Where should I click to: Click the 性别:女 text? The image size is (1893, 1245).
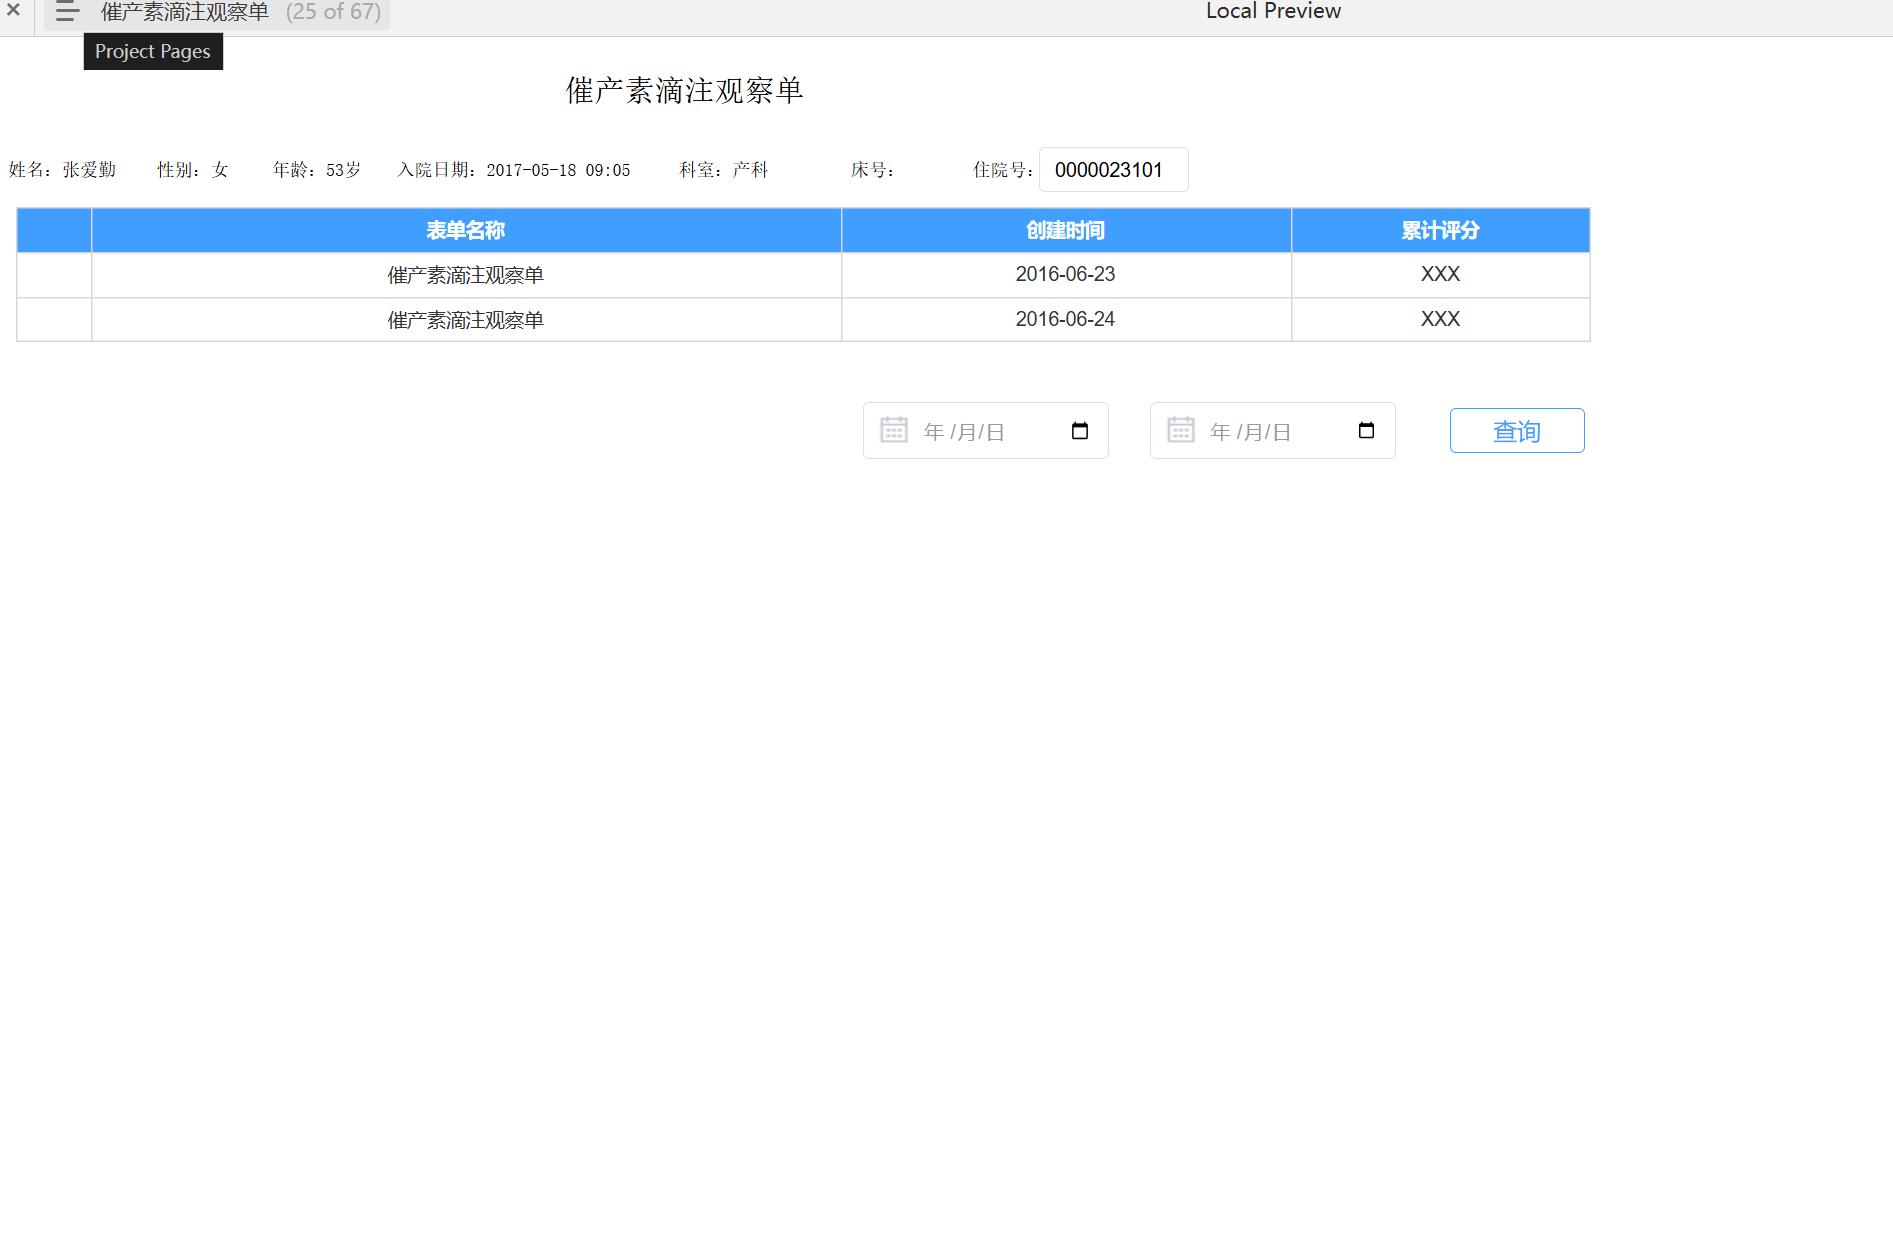(193, 170)
